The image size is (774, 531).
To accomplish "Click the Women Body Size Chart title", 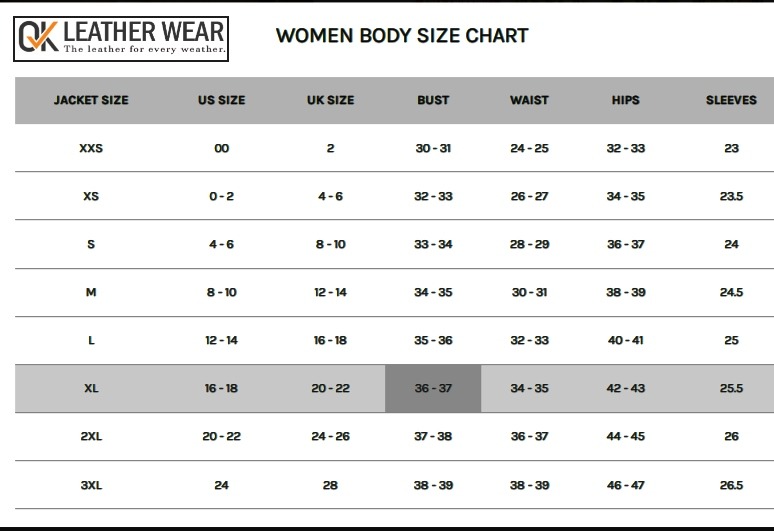I will tap(402, 36).
